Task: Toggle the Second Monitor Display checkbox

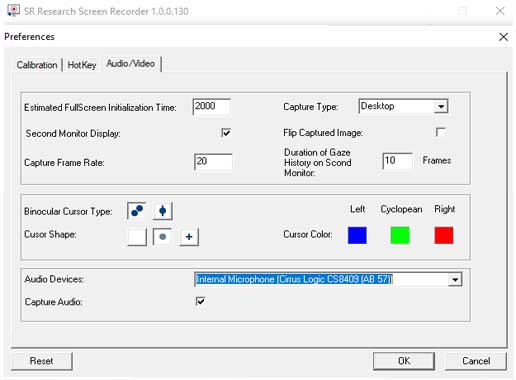Action: coord(226,133)
